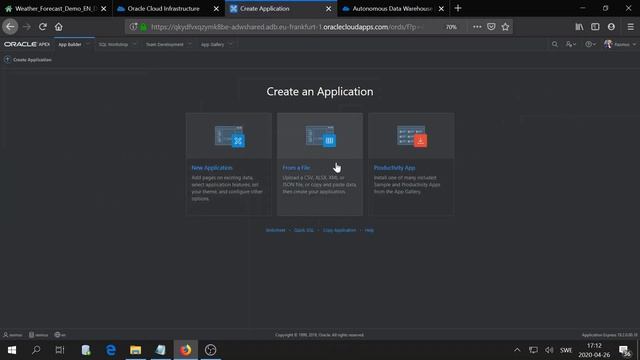Image resolution: width=640 pixels, height=360 pixels.
Task: Click the green padlock site security icon
Action: click(x=144, y=27)
